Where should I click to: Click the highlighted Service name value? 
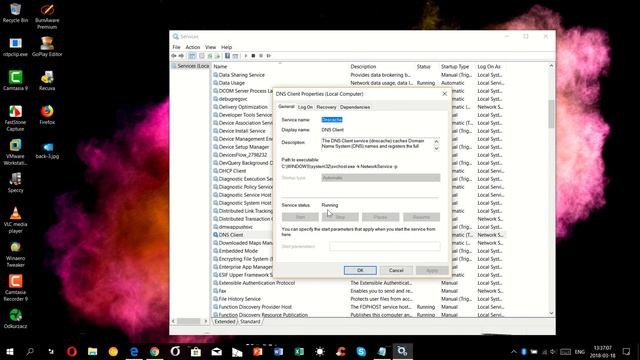pos(332,120)
